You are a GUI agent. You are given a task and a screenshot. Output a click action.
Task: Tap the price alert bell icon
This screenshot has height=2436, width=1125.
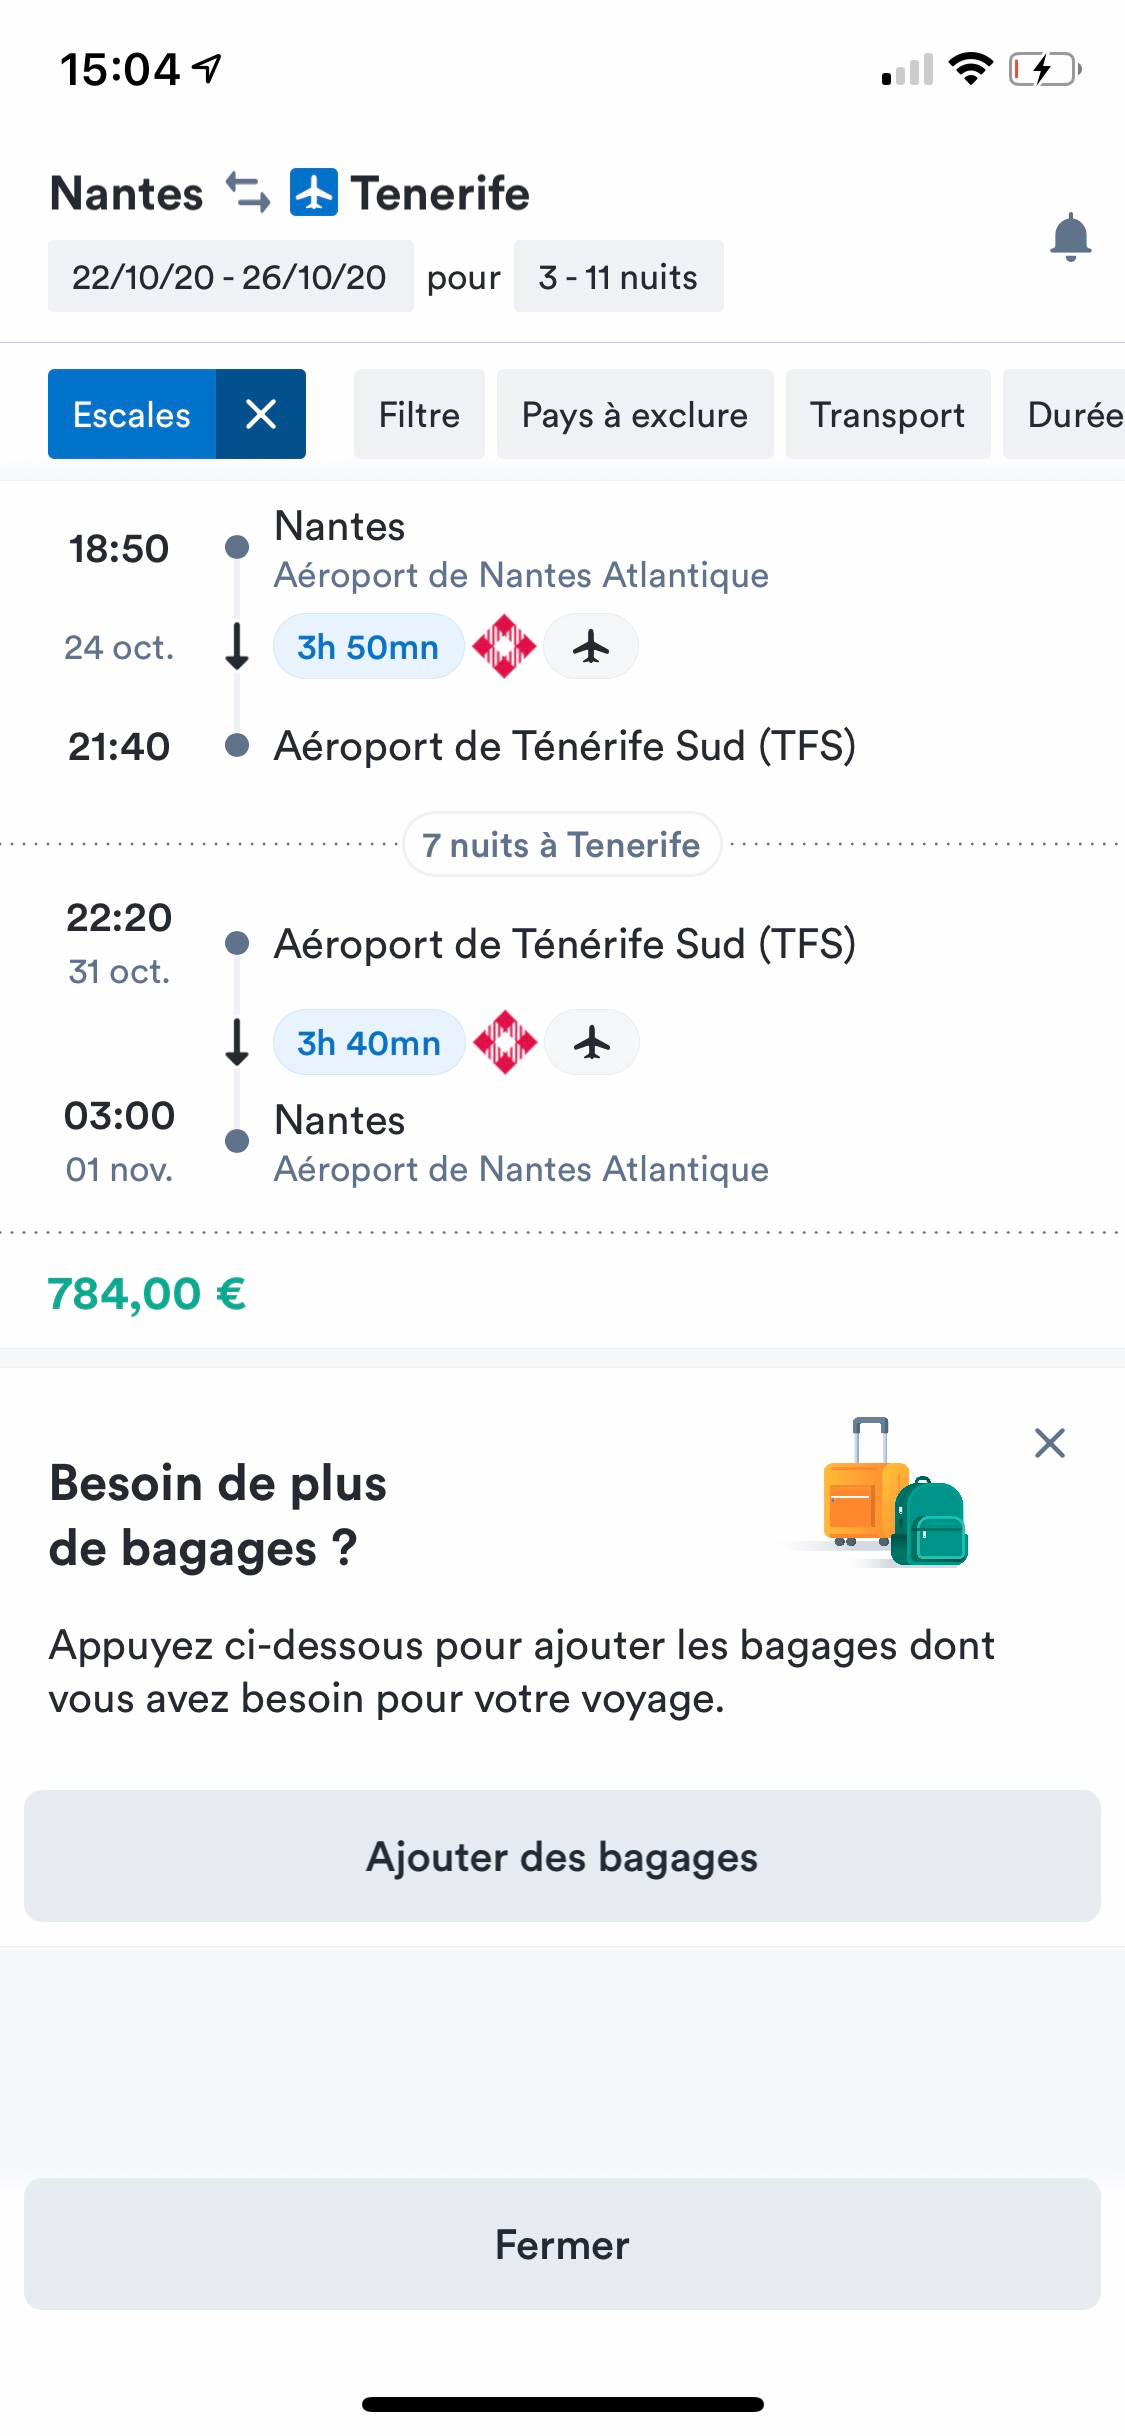point(1070,237)
